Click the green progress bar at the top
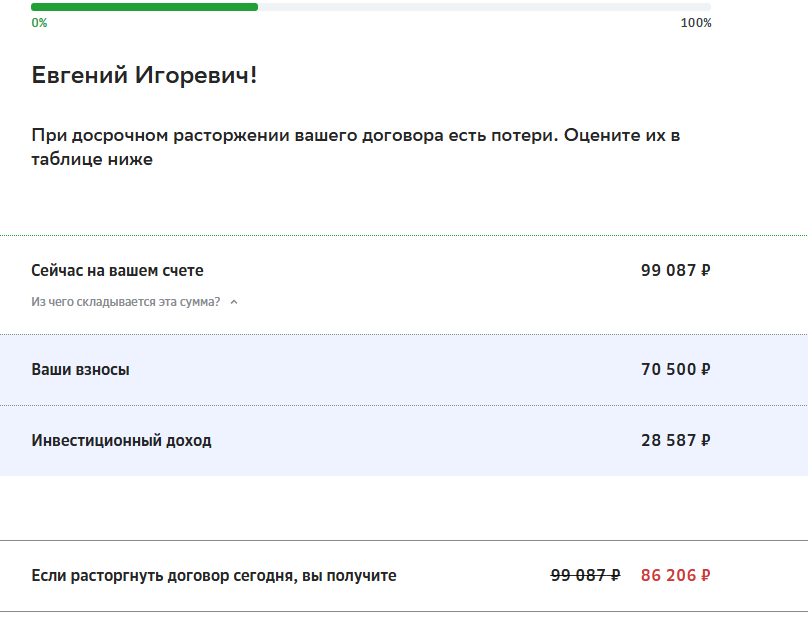The height and width of the screenshot is (619, 808). tap(144, 7)
